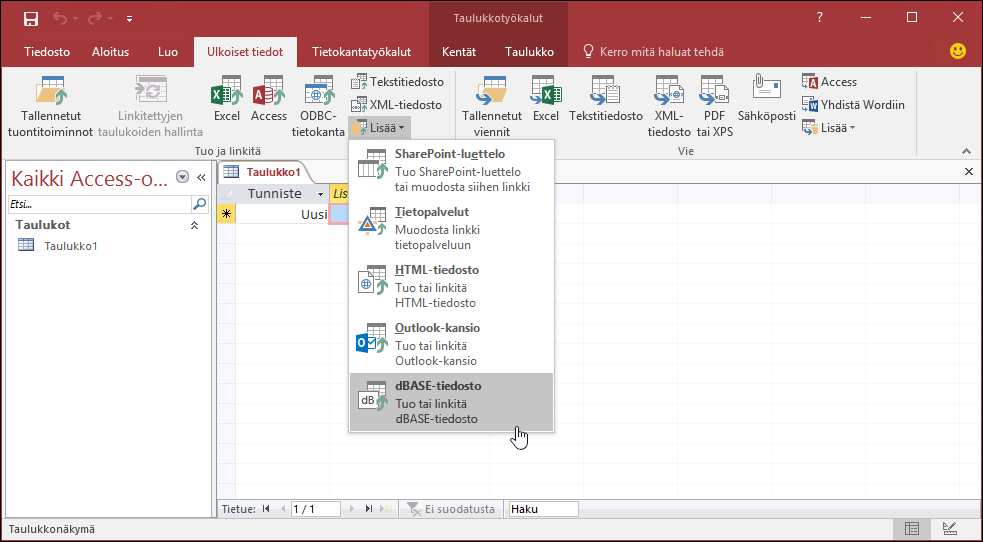This screenshot has width=983, height=542.
Task: Export to PDF tai XPS
Action: point(715,106)
